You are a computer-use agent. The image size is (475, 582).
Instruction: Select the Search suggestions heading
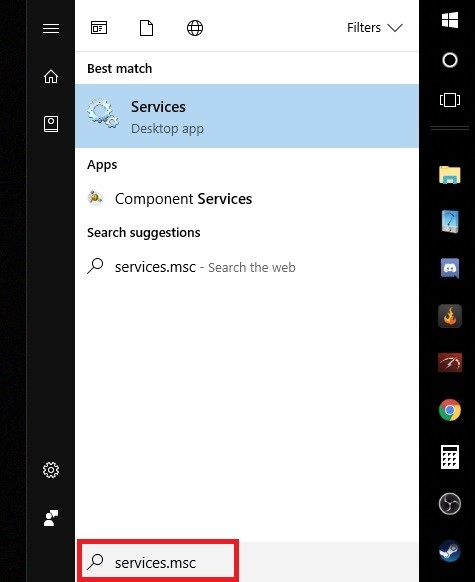coord(144,233)
